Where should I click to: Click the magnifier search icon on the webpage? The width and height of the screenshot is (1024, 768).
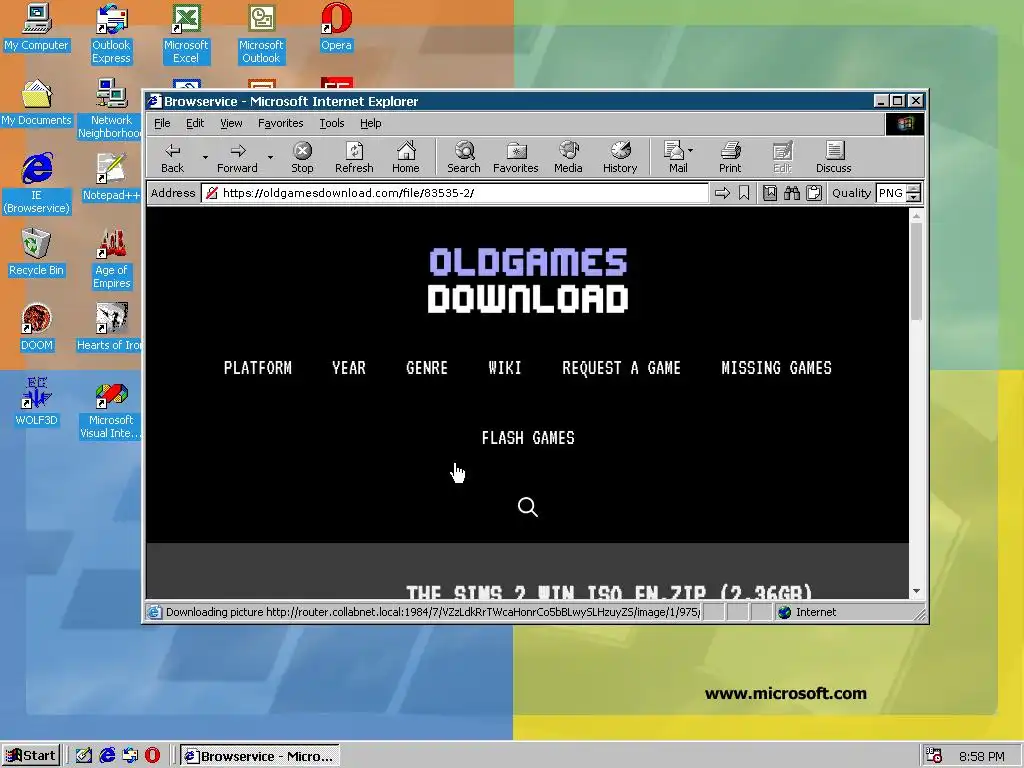[x=528, y=507]
